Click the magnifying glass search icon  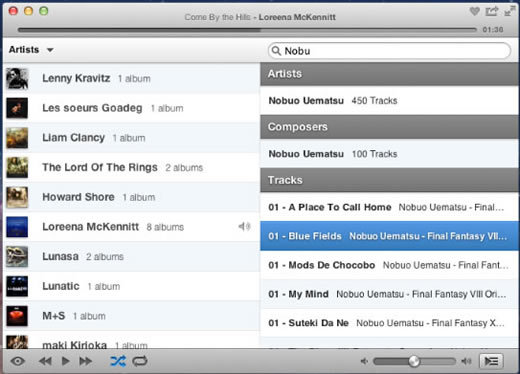point(276,51)
